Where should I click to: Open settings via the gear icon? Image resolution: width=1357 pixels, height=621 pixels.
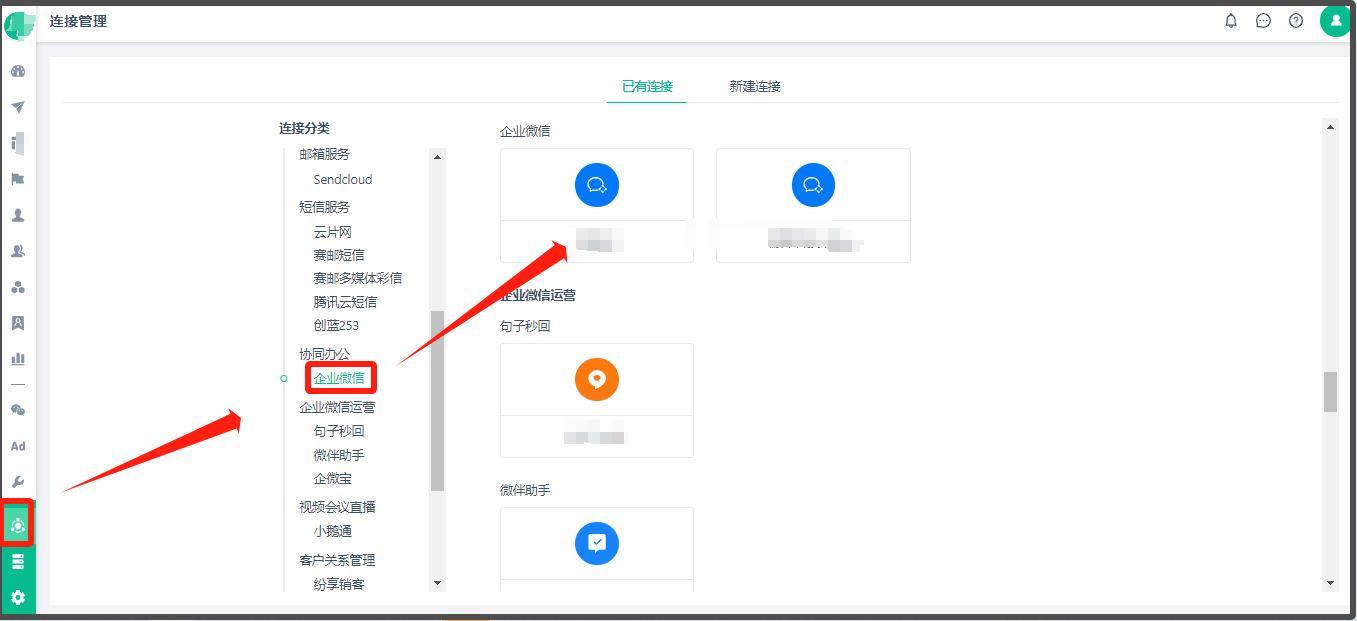[x=18, y=598]
